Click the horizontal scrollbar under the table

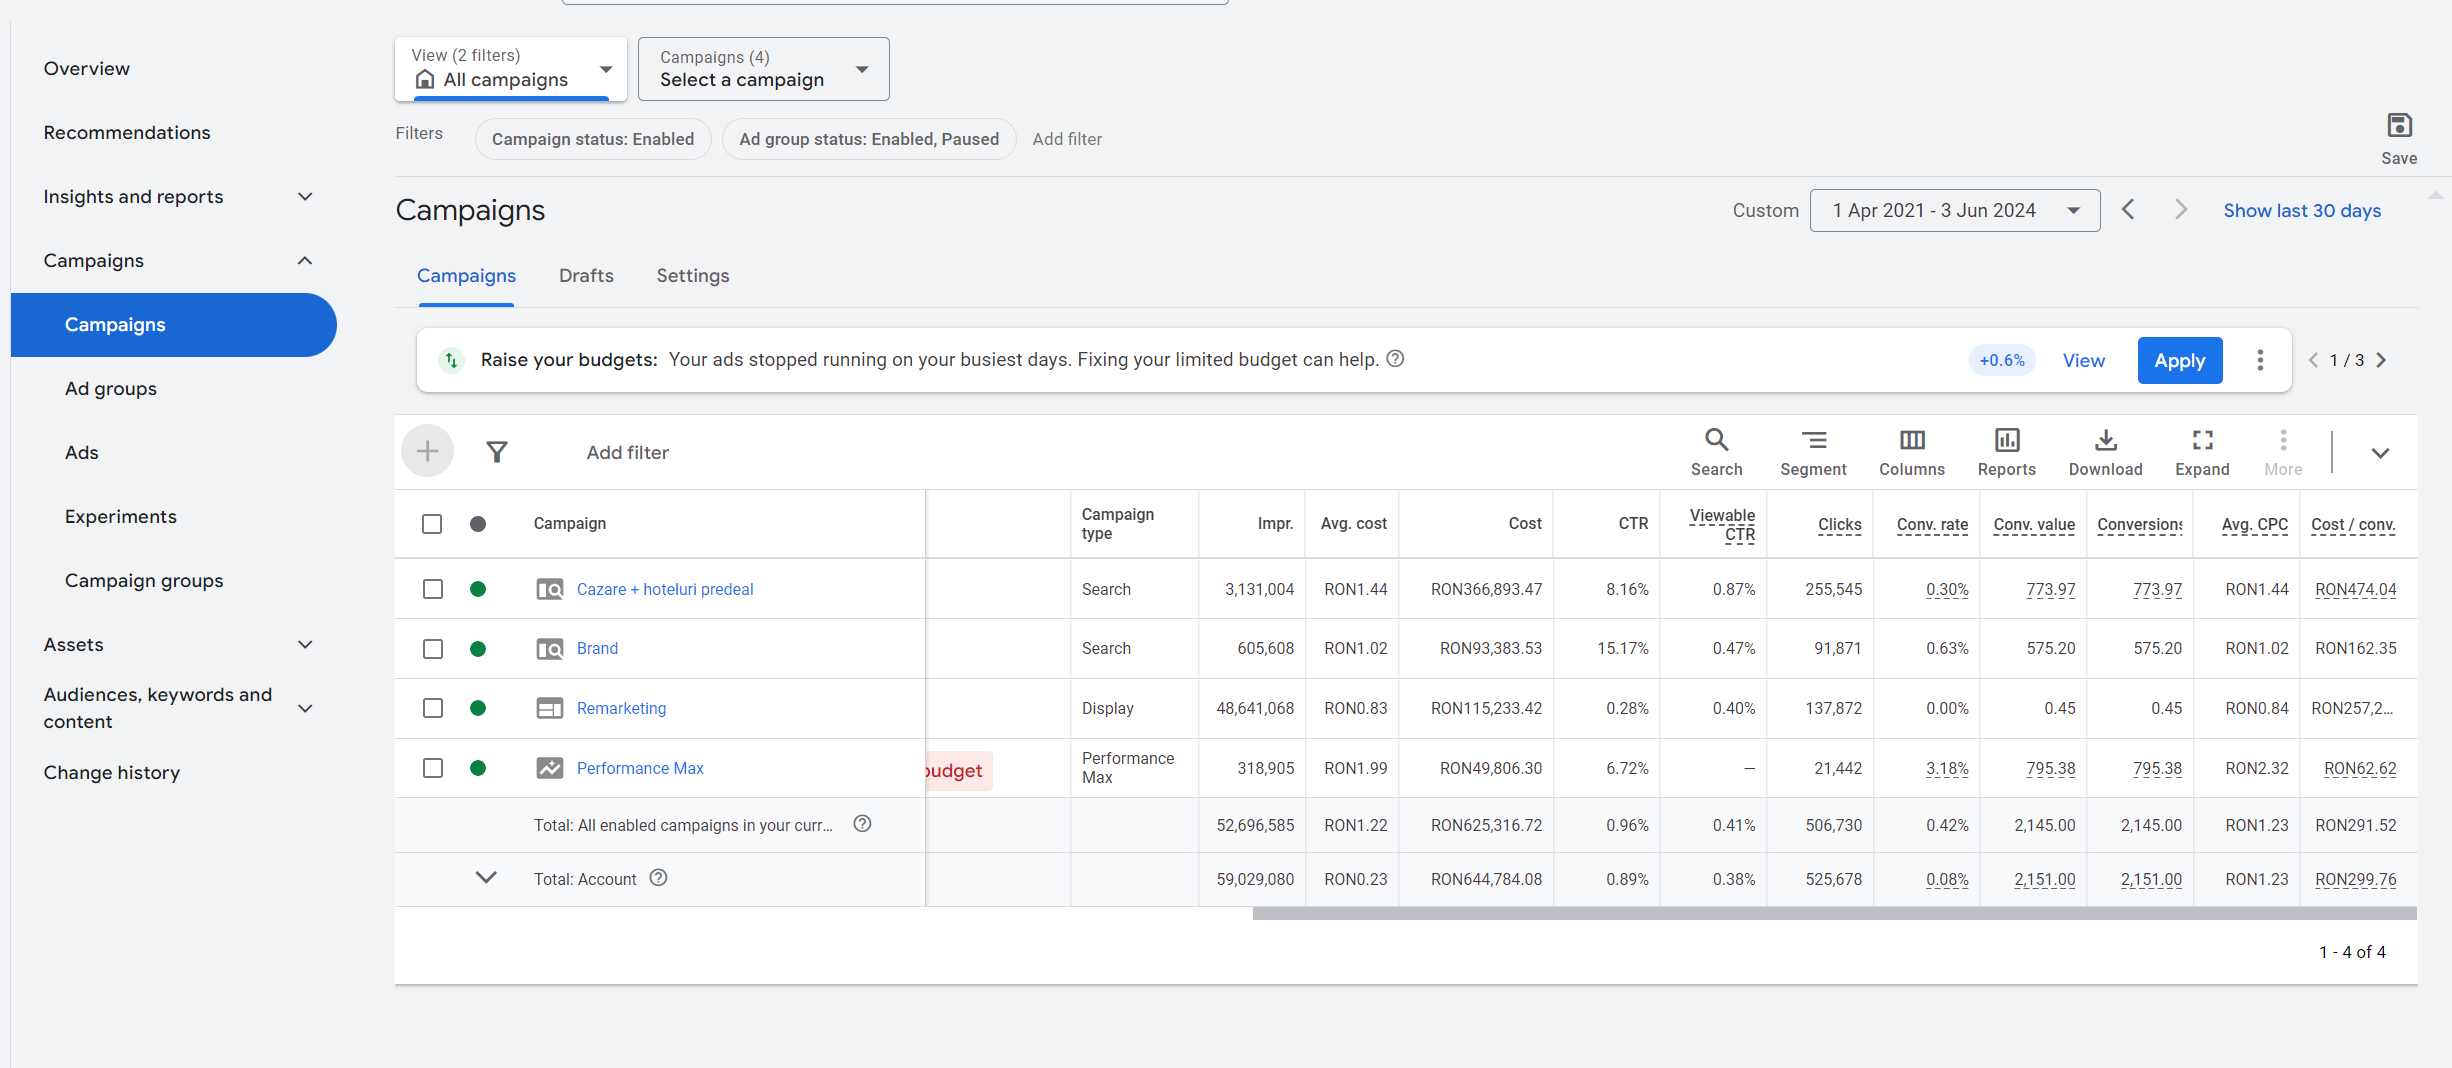click(x=1834, y=913)
